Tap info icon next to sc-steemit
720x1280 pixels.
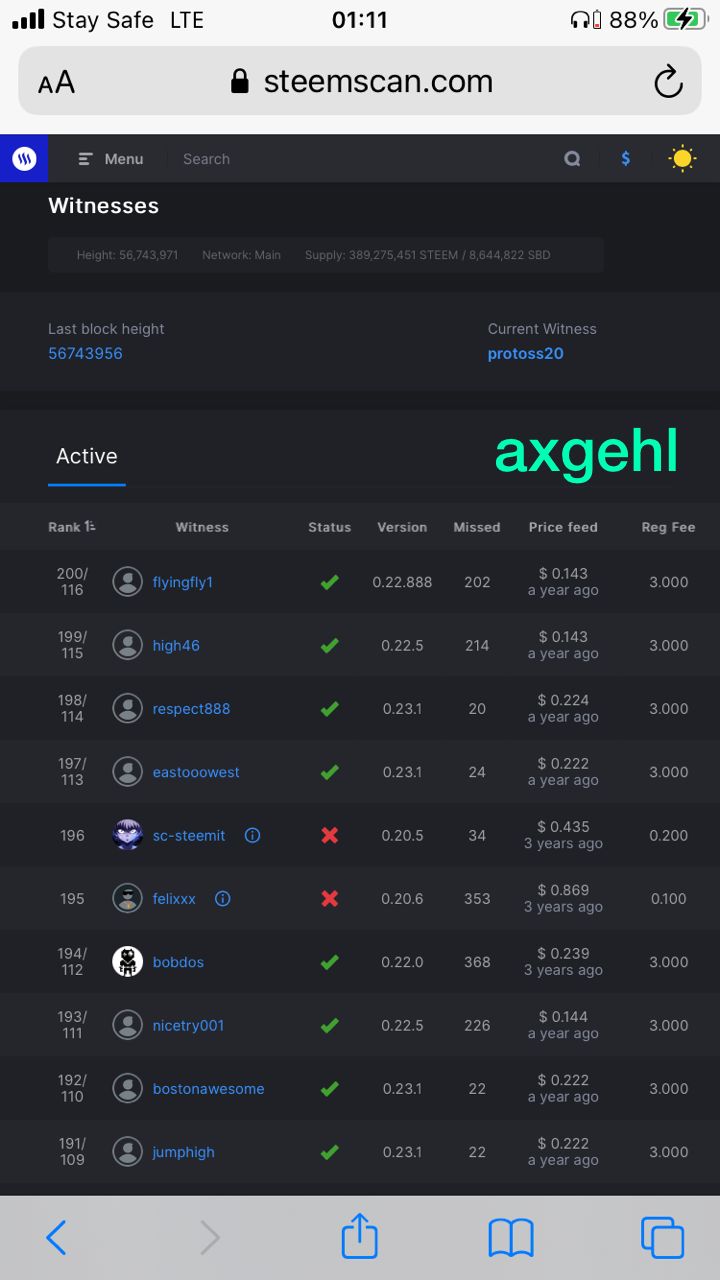point(253,835)
